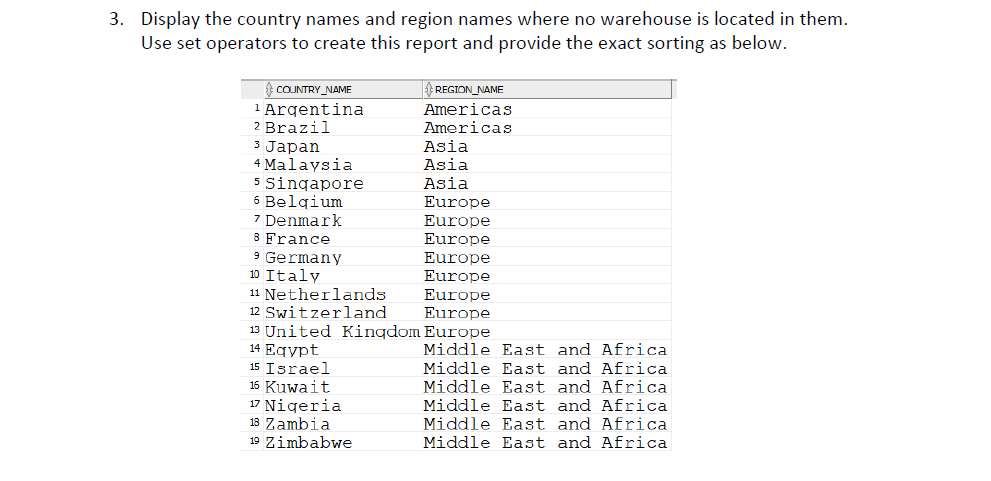Click the line starting 'Use set operators'
991x481 pixels.
point(464,44)
